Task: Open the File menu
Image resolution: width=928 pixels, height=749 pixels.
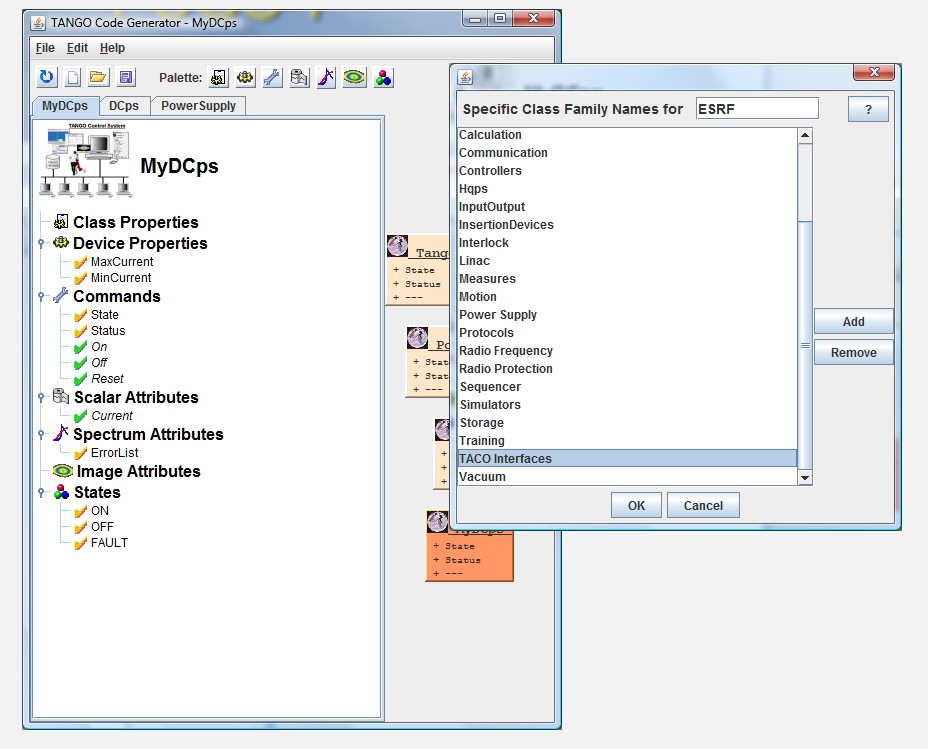Action: point(45,48)
